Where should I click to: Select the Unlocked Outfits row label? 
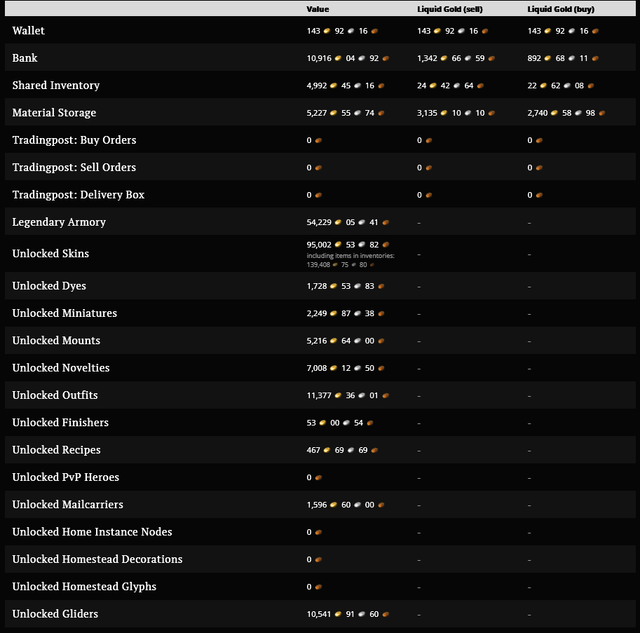[55, 395]
